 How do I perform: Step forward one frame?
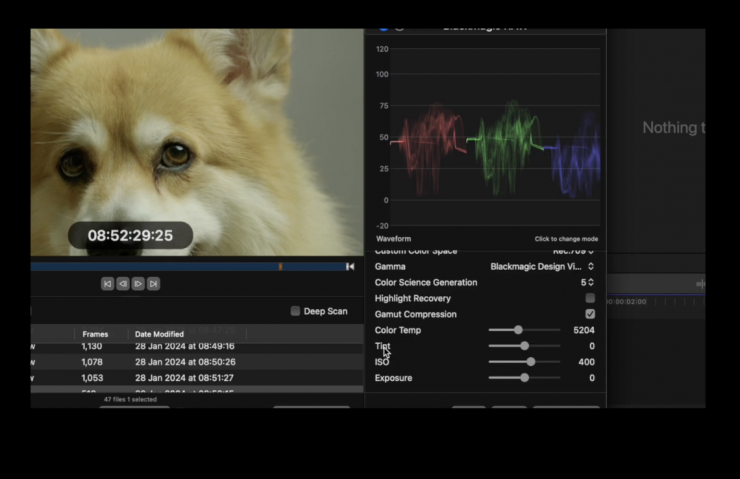[x=138, y=284]
